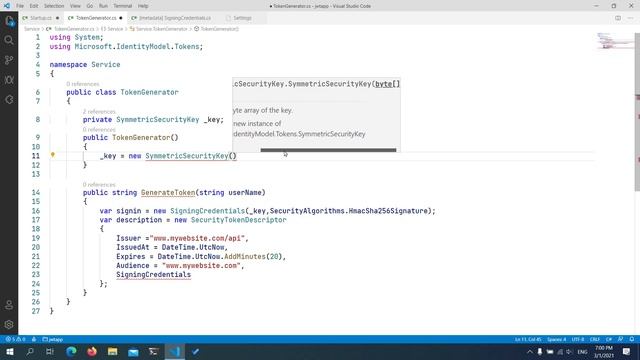640x360 pixels.
Task: Show hidden system tray icons
Action: coord(530,351)
